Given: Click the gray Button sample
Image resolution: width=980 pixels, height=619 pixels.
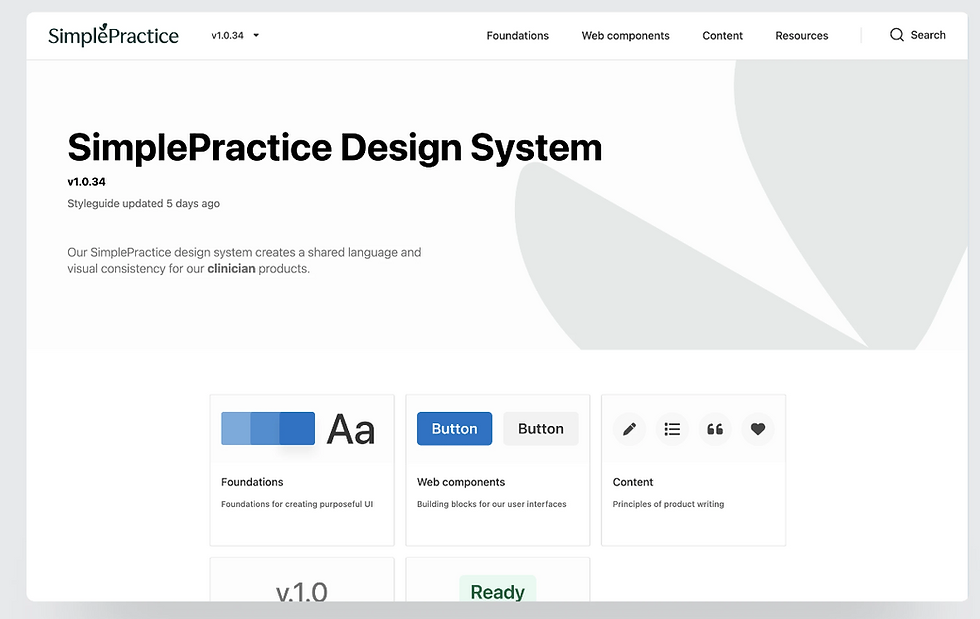Looking at the screenshot, I should click(541, 429).
